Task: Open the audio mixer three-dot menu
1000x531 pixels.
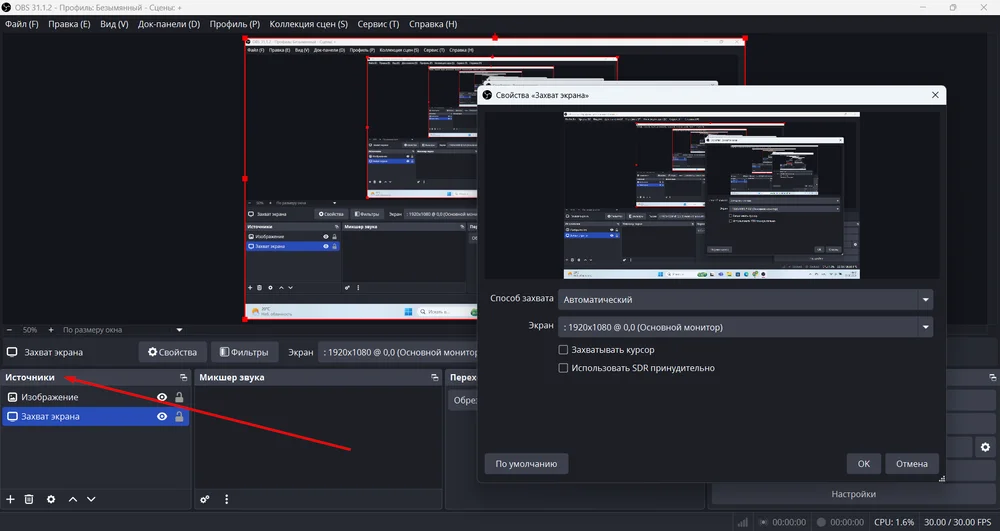Action: [x=226, y=499]
